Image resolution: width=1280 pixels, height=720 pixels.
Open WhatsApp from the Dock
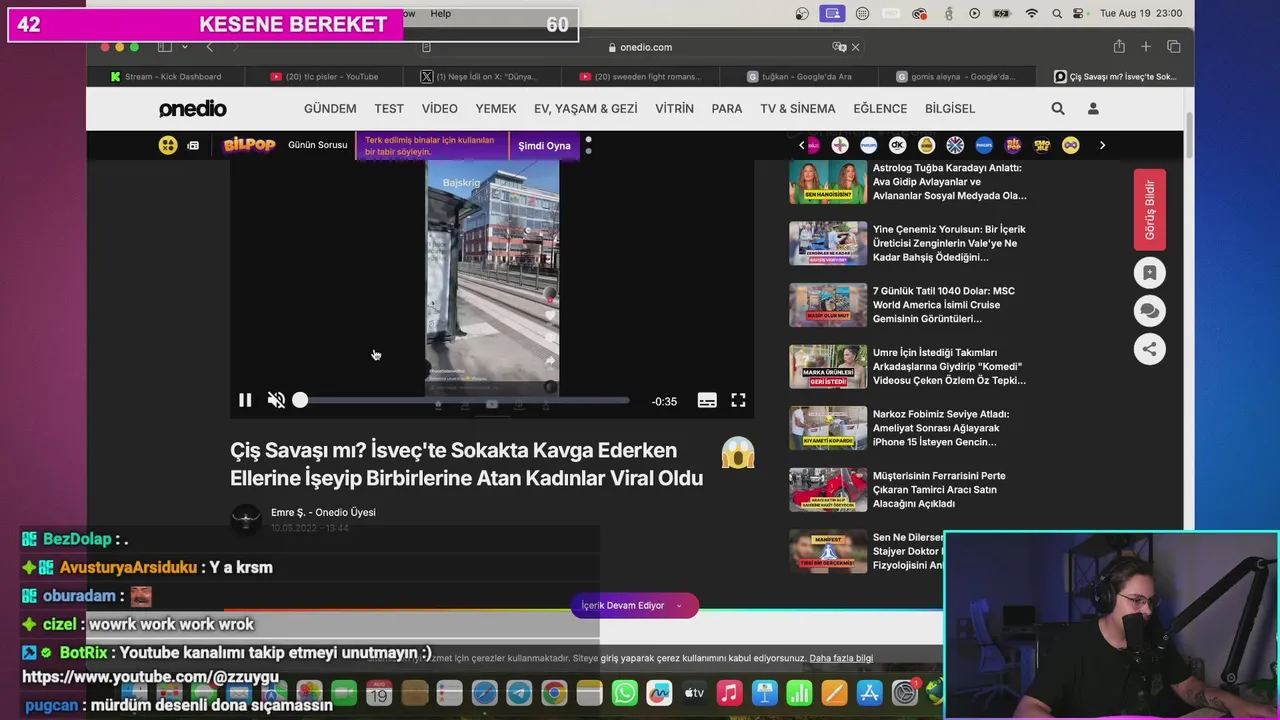[x=625, y=692]
